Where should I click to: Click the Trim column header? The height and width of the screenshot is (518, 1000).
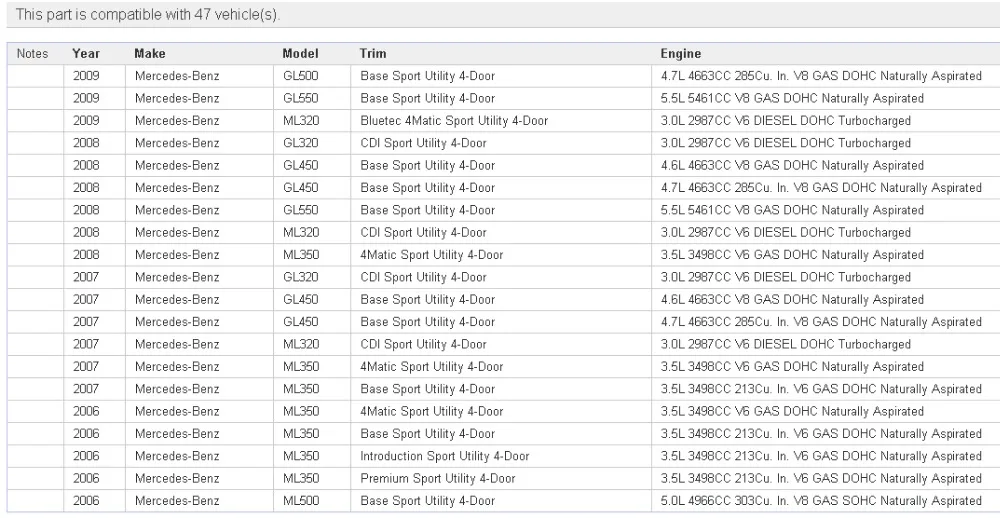click(x=372, y=54)
